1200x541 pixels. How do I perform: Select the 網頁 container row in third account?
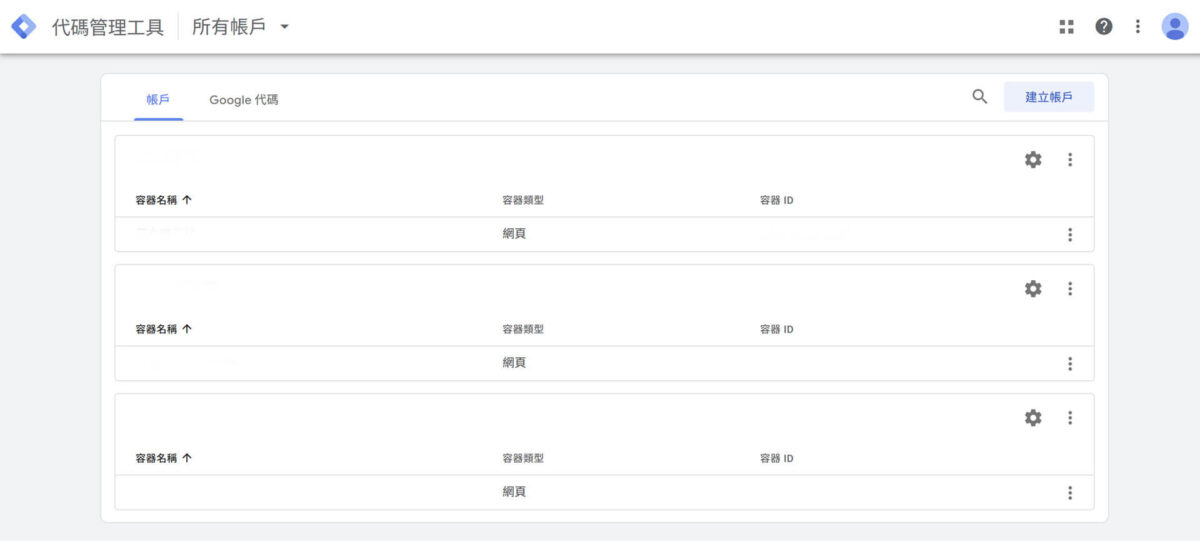[x=514, y=492]
